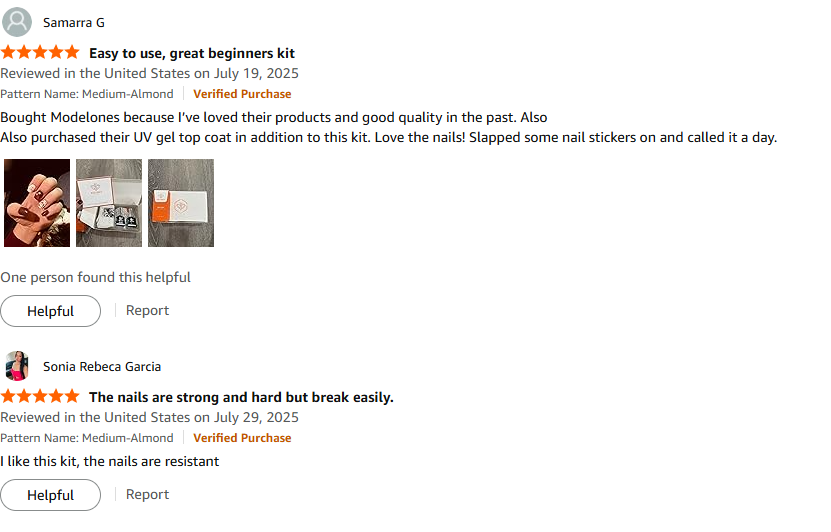The image size is (831, 532).
Task: Click "One person found this helpful" text
Action: 95,277
